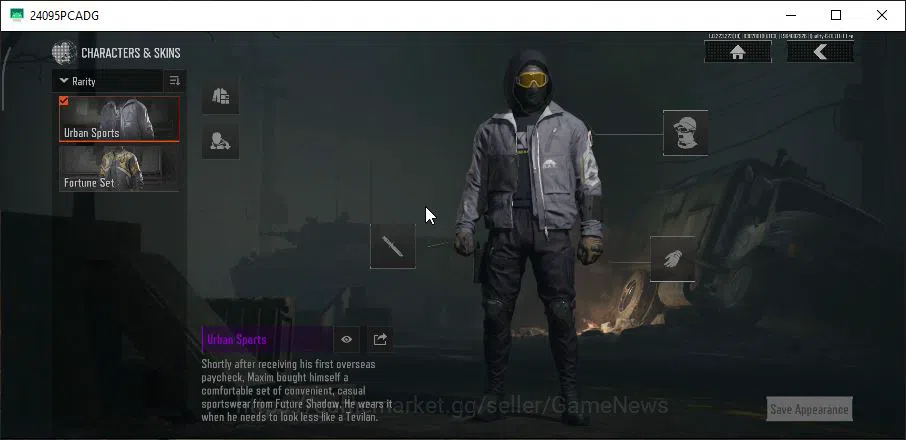Open the sort order icon beside Rarity
Screen dimensions: 906x440
tap(174, 81)
